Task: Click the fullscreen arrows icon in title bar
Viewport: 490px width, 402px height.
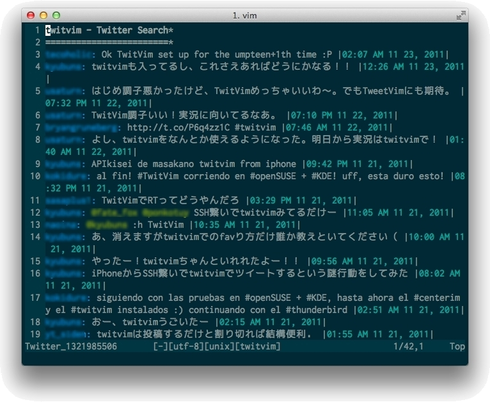Action: (x=461, y=15)
